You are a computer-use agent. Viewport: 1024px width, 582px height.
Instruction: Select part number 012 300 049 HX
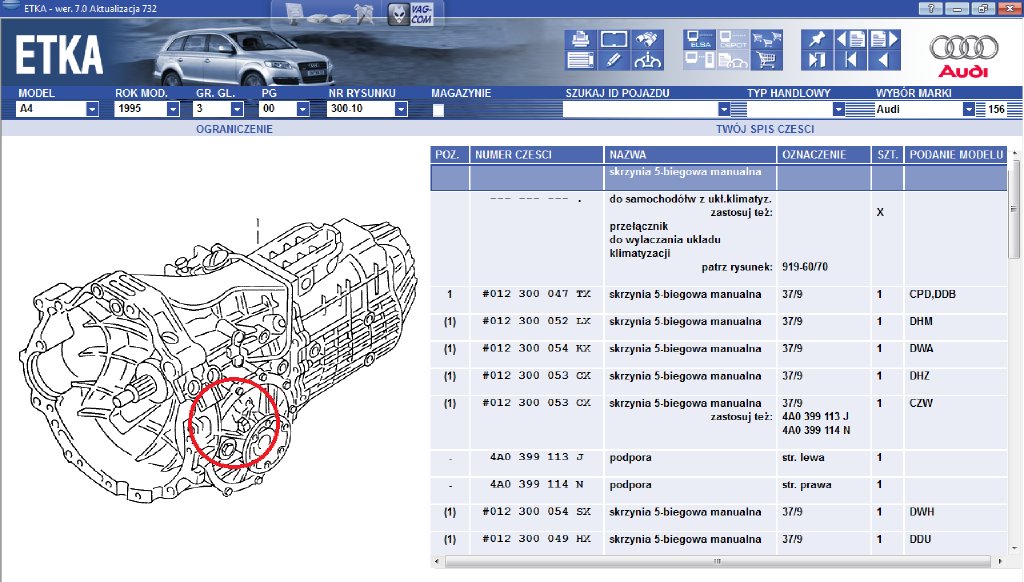(x=536, y=540)
